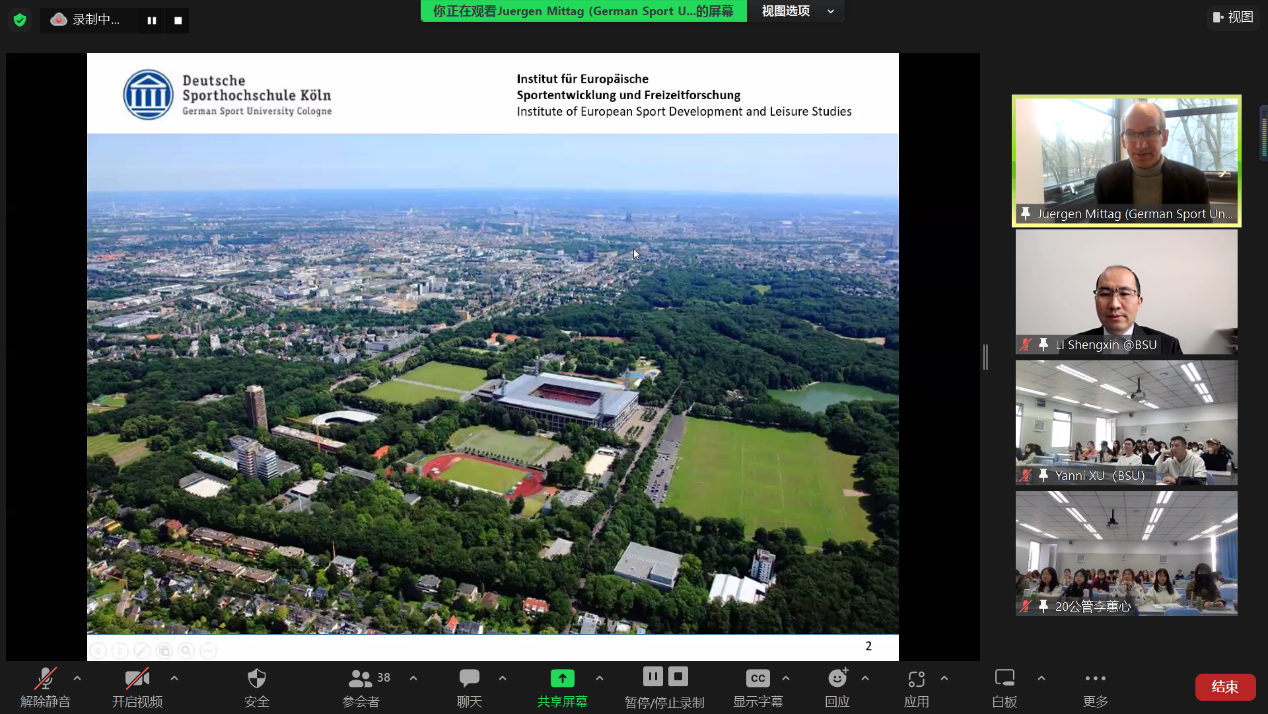Screen dimensions: 1268x714
Task: Open the Participants (参会者) panel
Action: tap(361, 686)
